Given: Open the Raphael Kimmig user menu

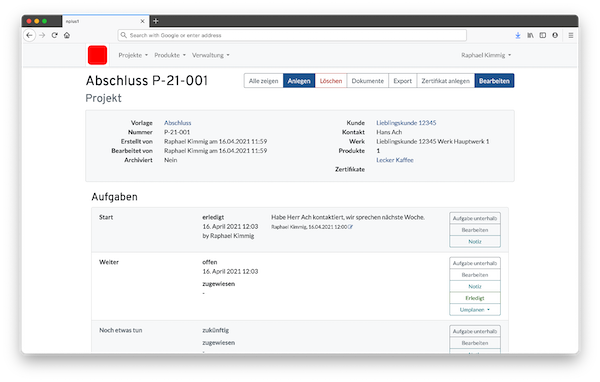Looking at the screenshot, I should (x=486, y=55).
